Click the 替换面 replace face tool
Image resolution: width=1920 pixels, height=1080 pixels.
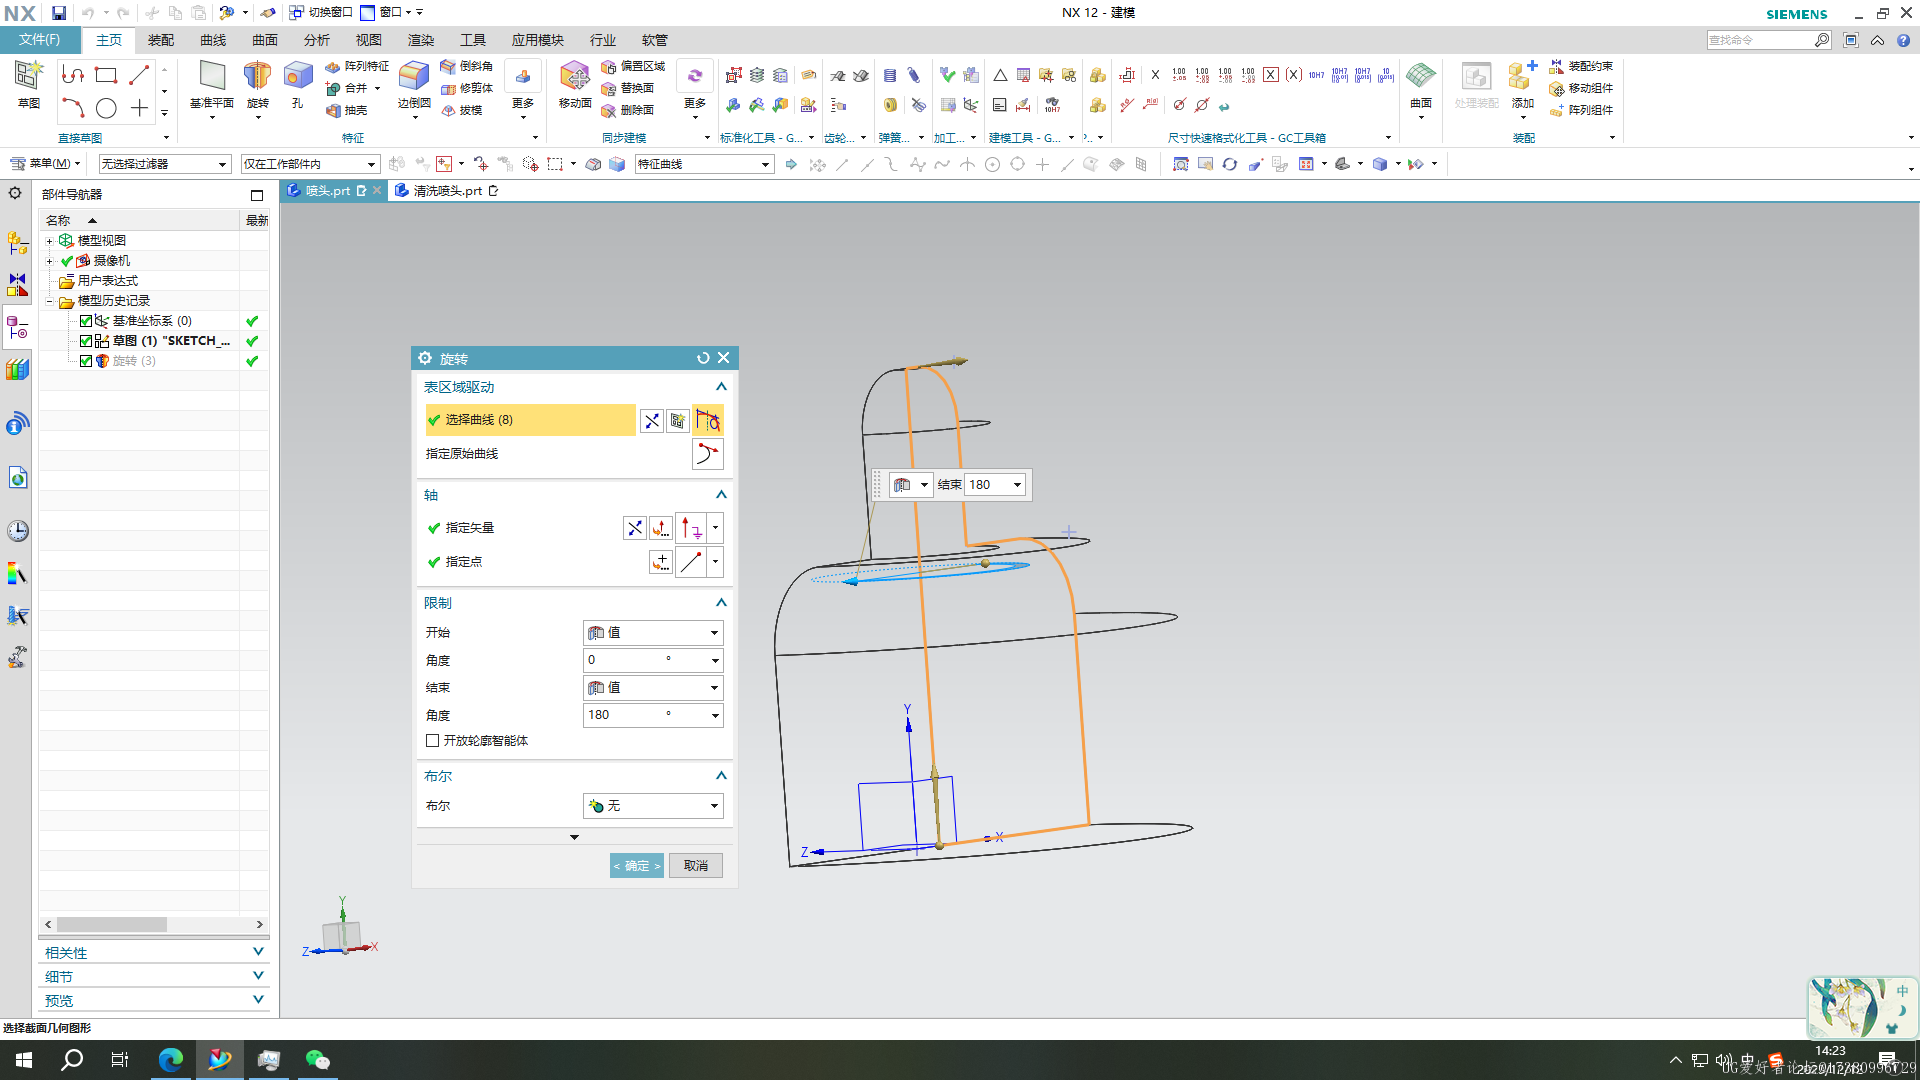tap(627, 88)
